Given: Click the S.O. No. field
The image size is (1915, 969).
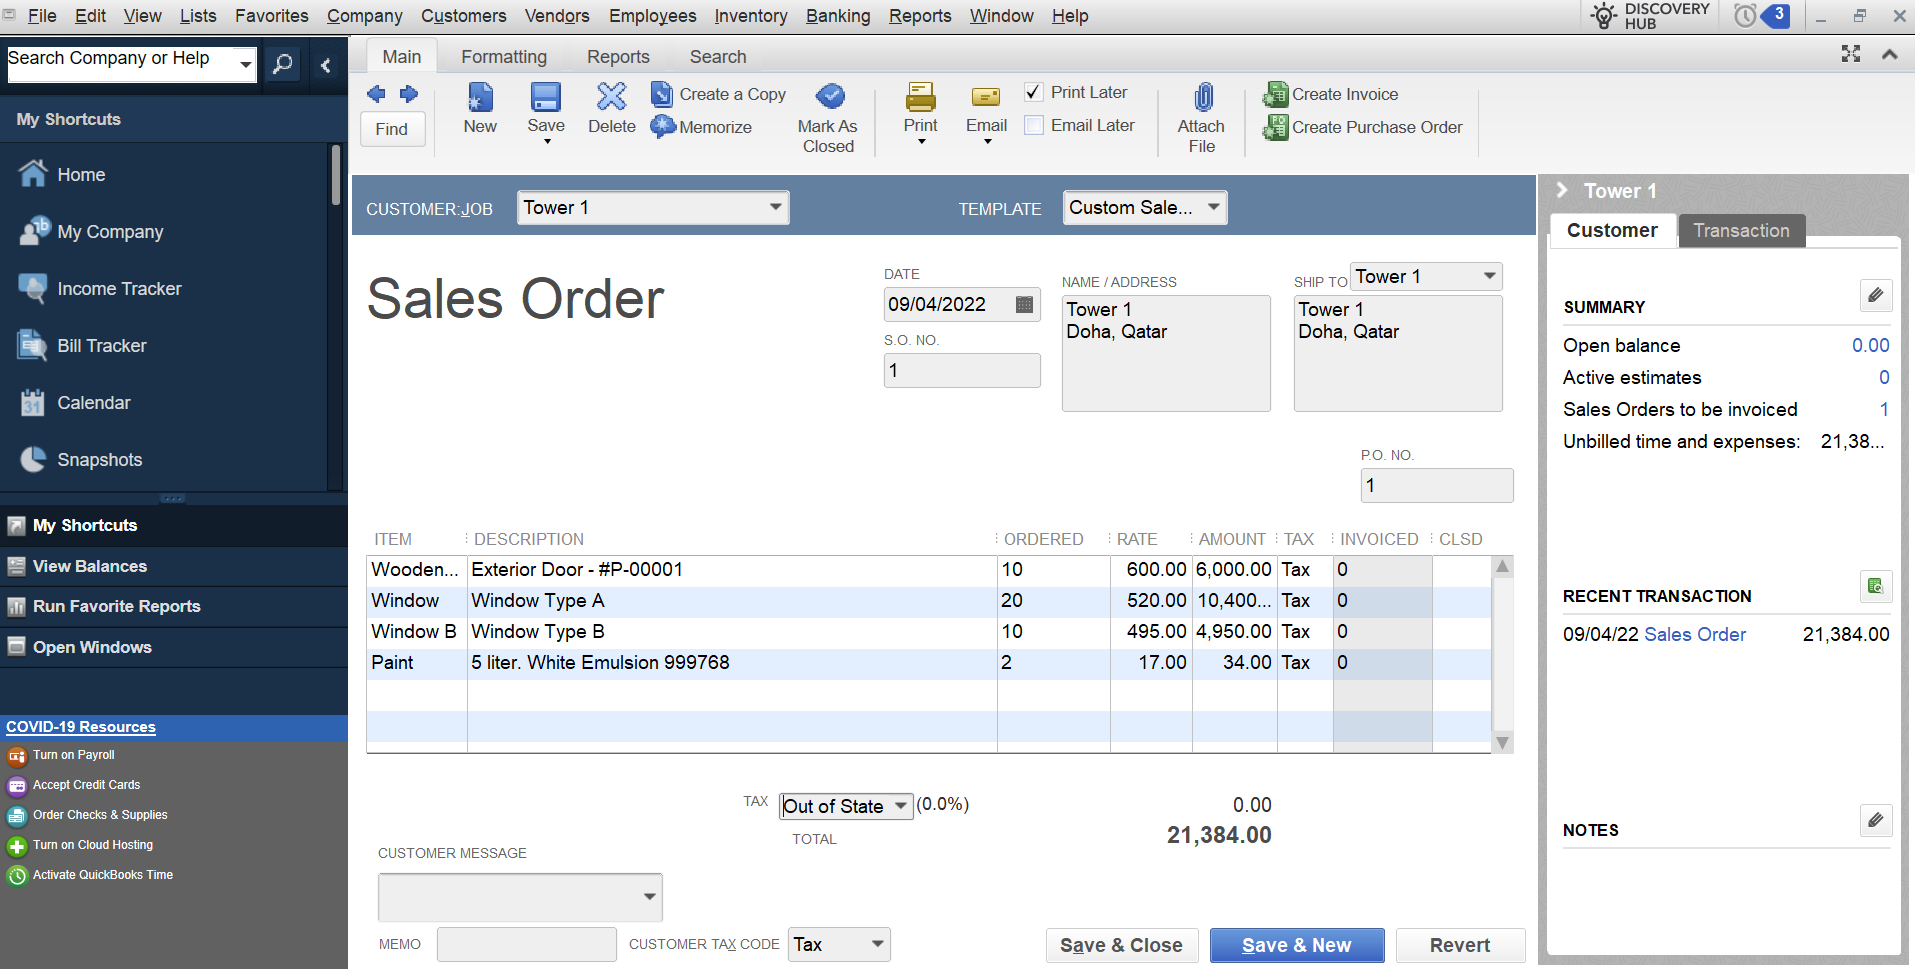Looking at the screenshot, I should point(962,370).
